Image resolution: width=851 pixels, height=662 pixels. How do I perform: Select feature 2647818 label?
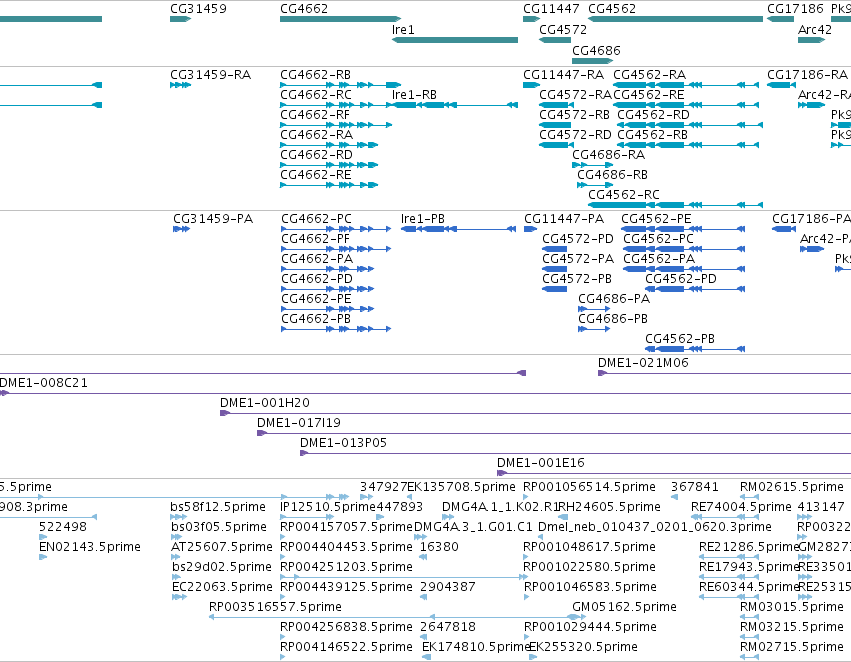448,627
